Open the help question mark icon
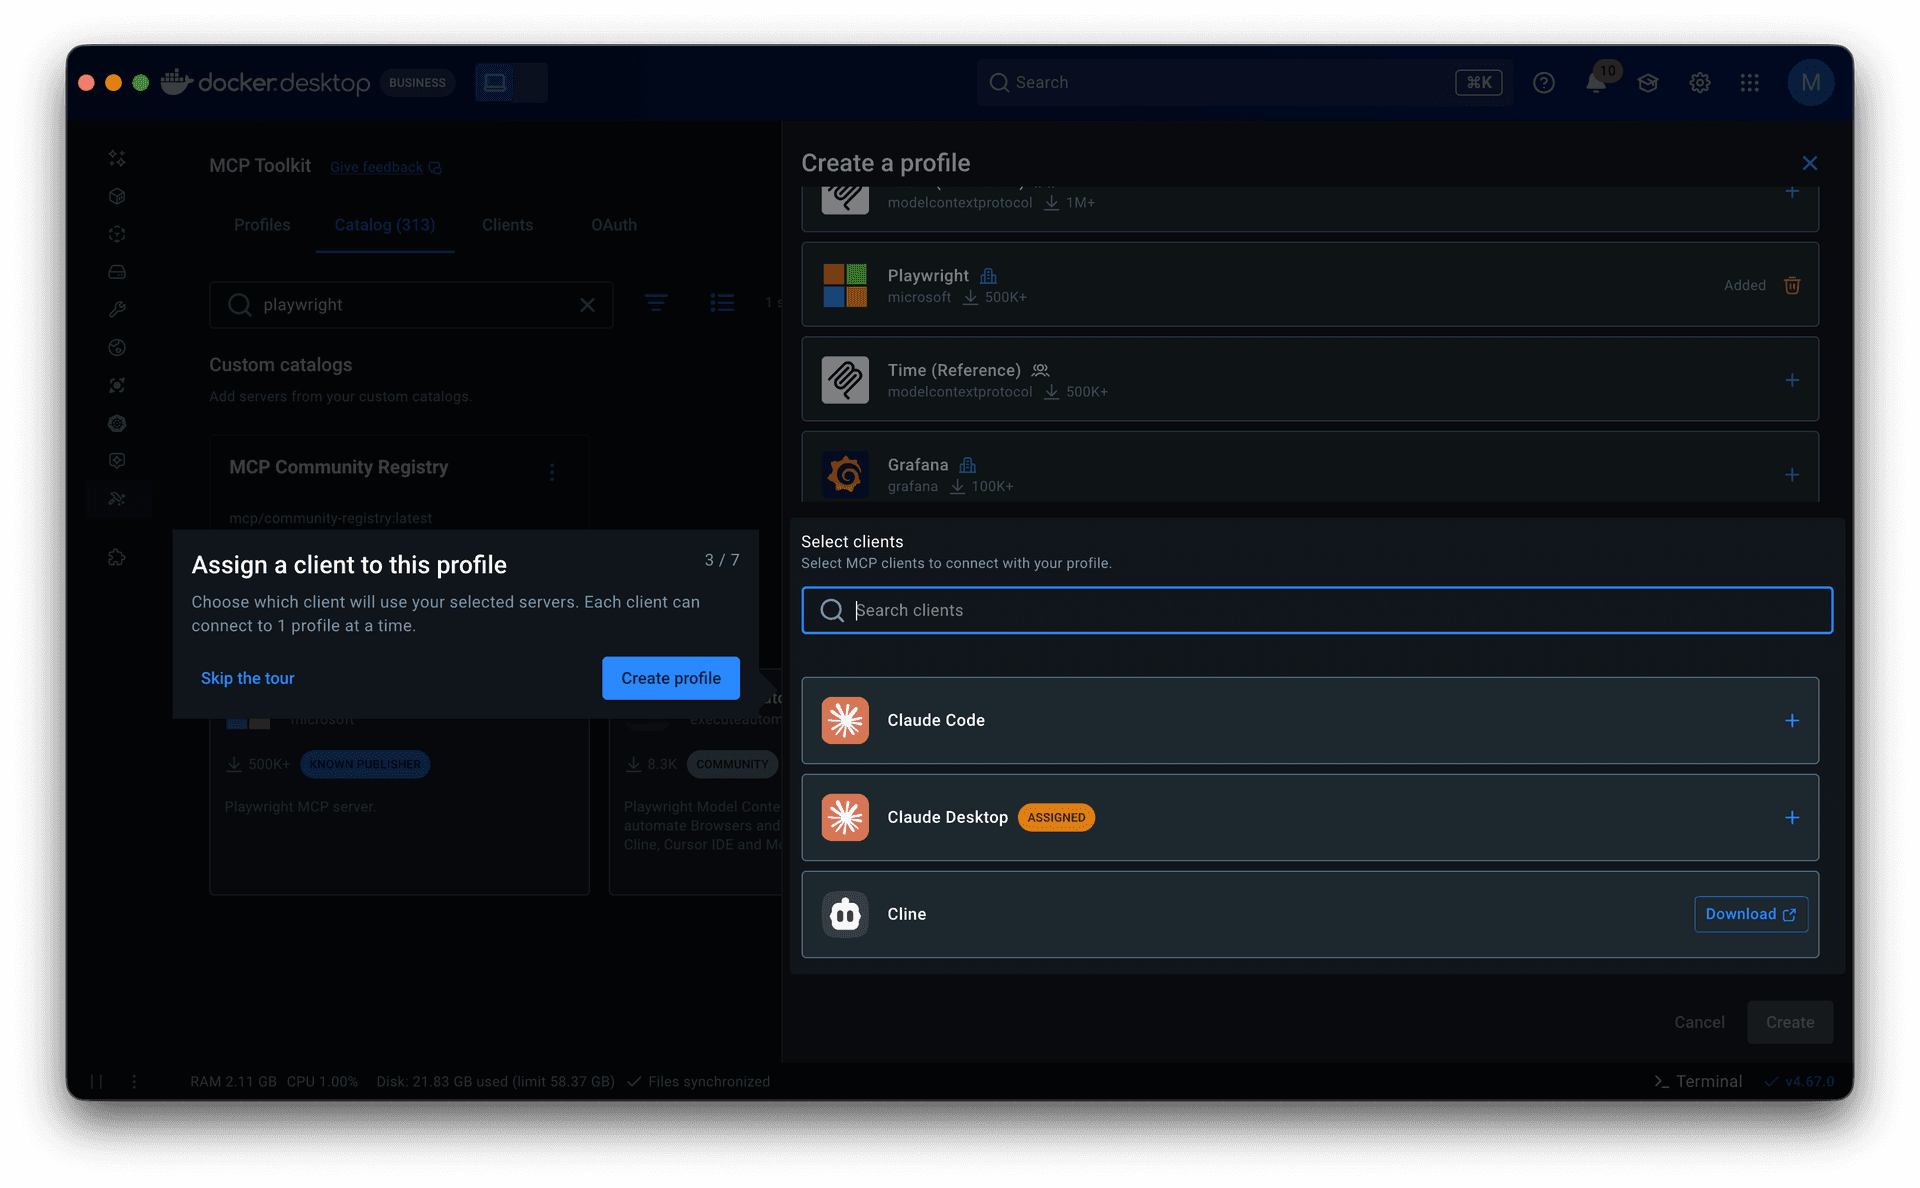The height and width of the screenshot is (1188, 1920). (1544, 82)
